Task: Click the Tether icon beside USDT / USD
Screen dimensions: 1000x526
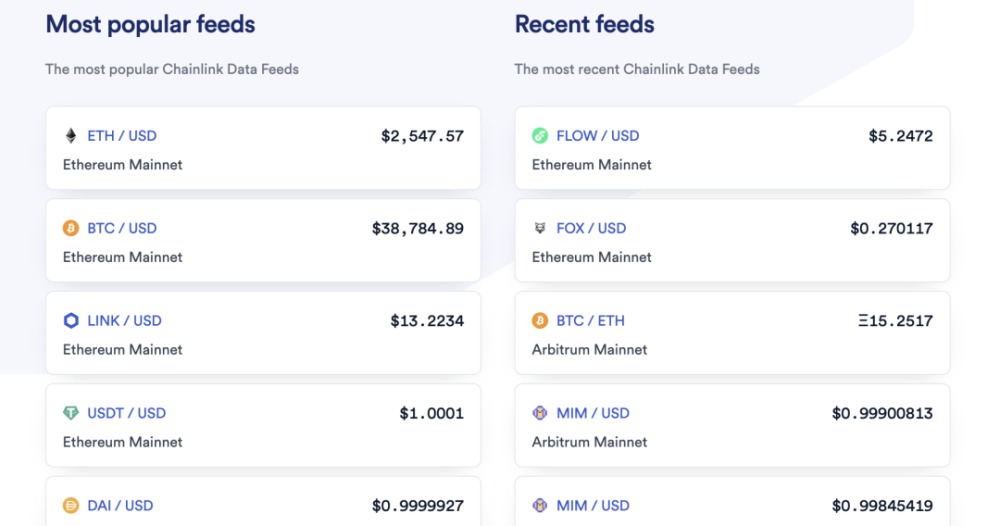Action: click(x=71, y=413)
